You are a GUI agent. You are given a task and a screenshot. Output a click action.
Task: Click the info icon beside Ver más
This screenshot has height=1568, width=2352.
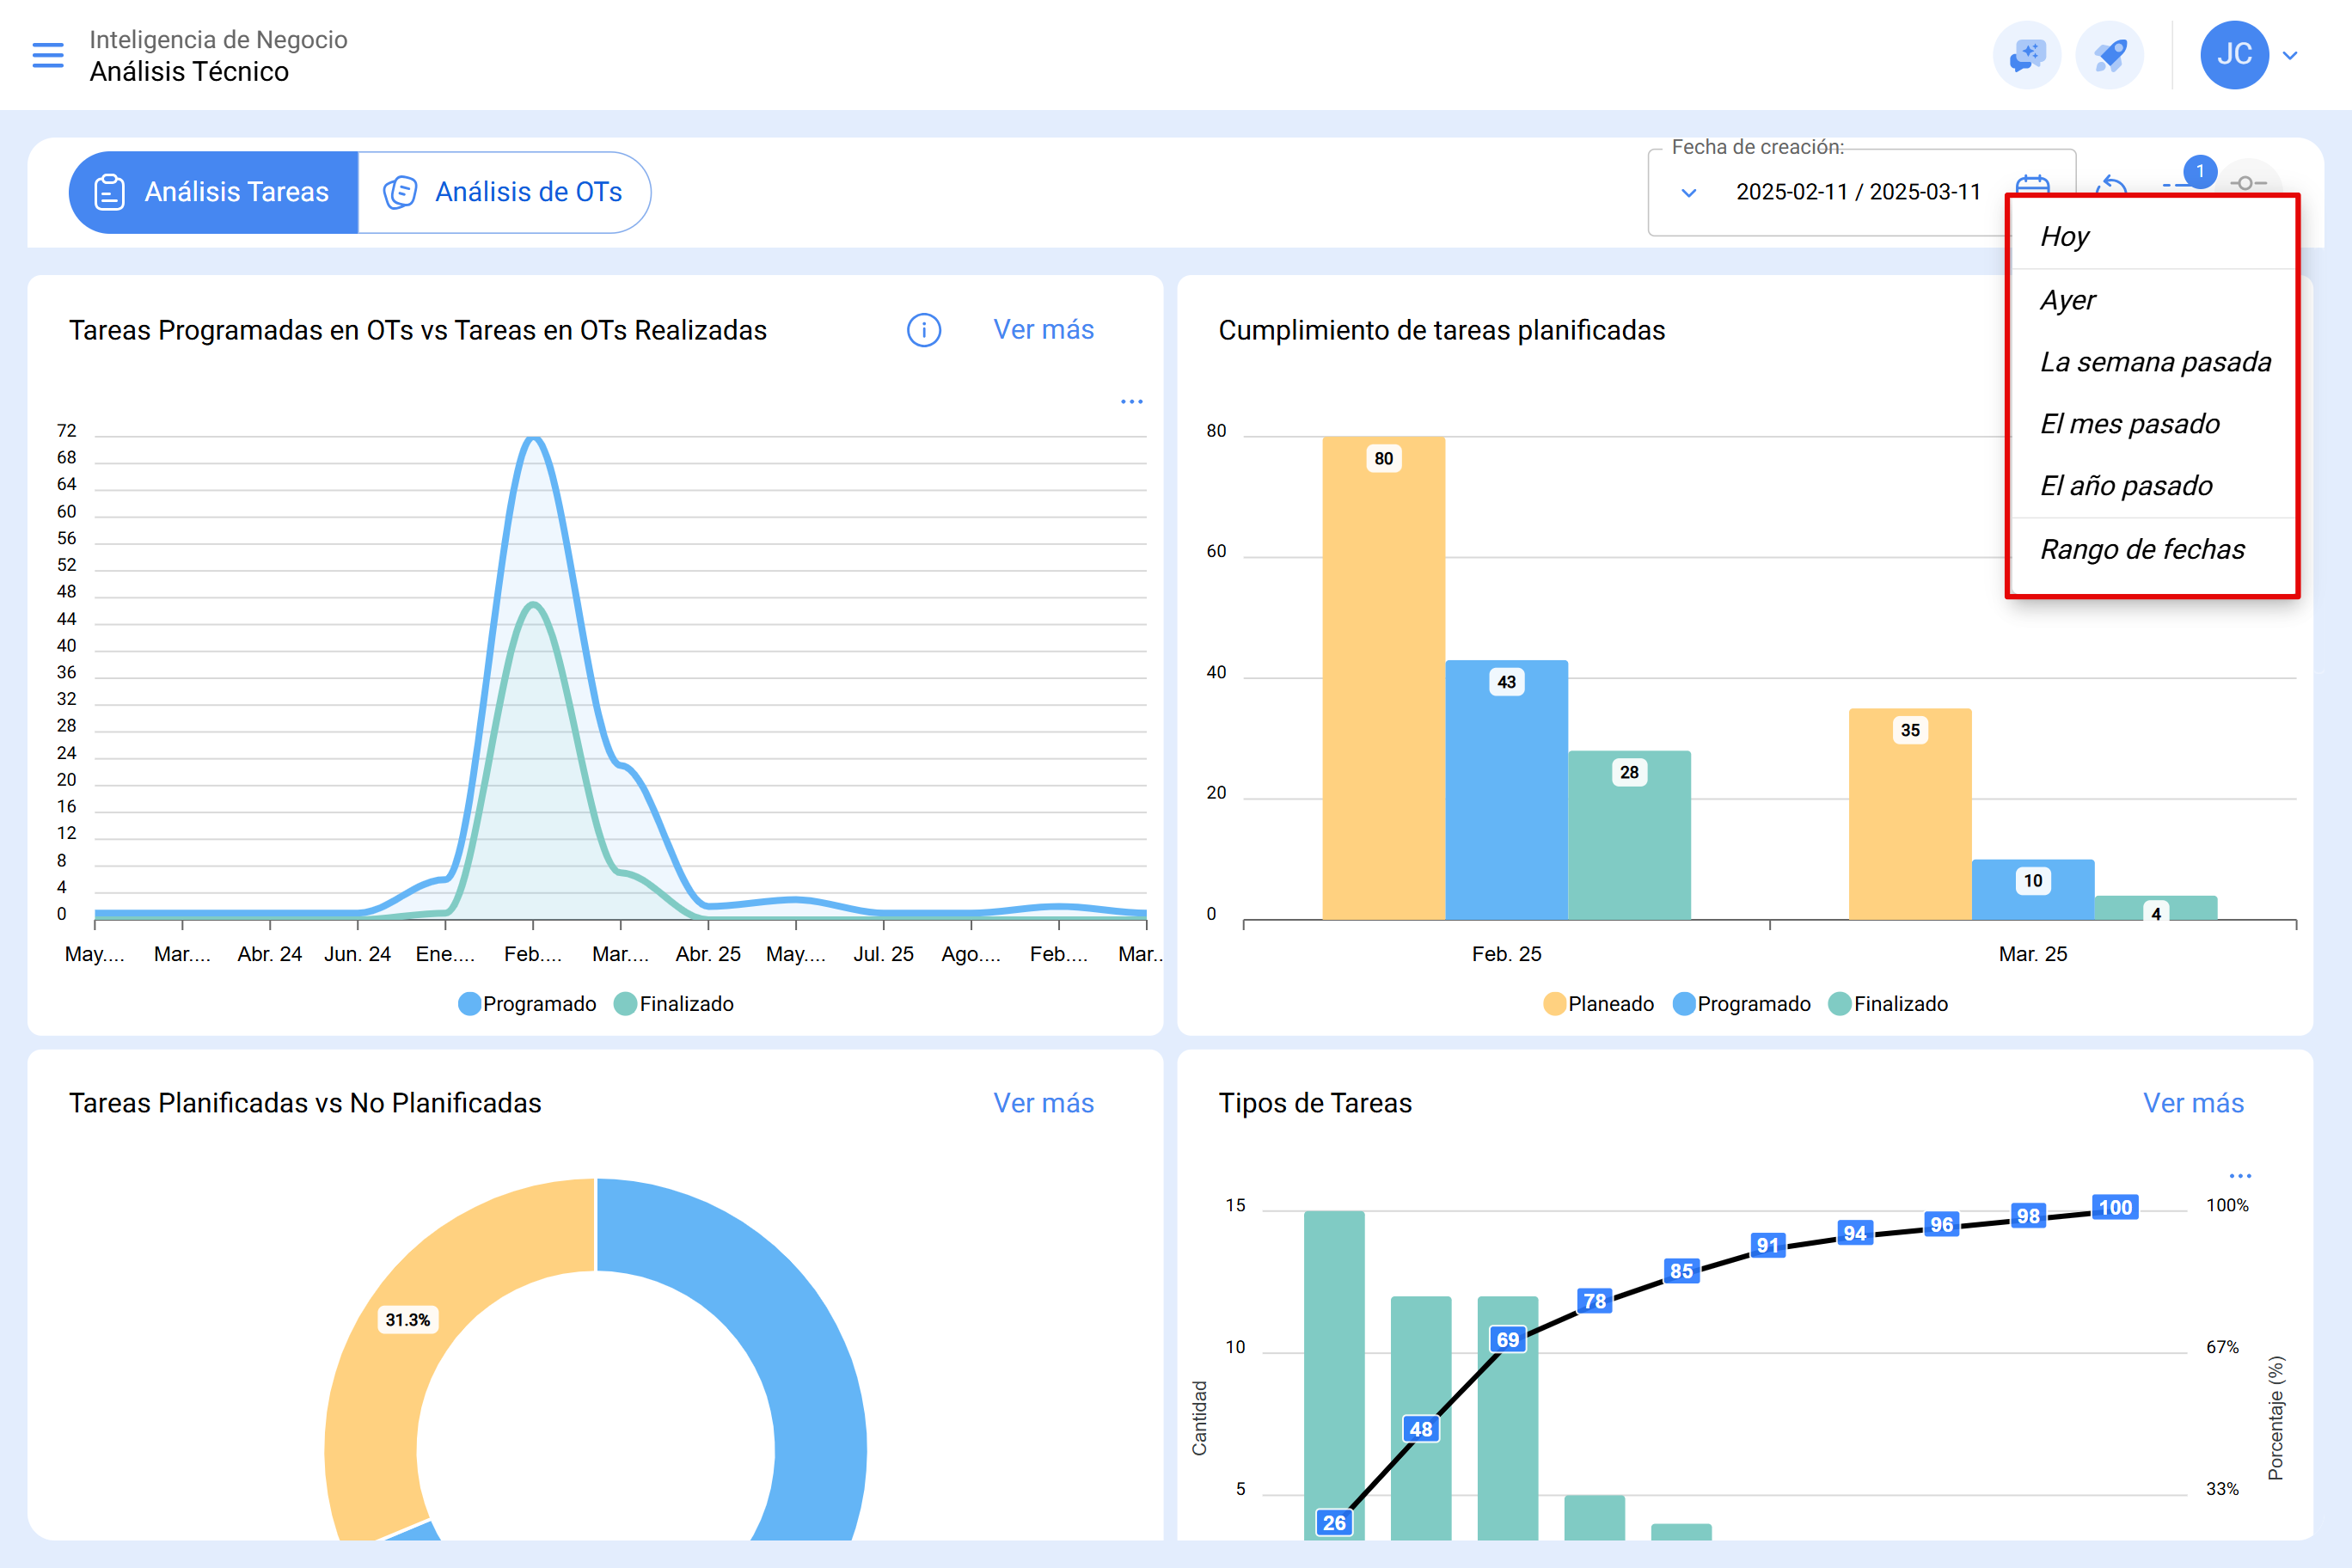(924, 330)
